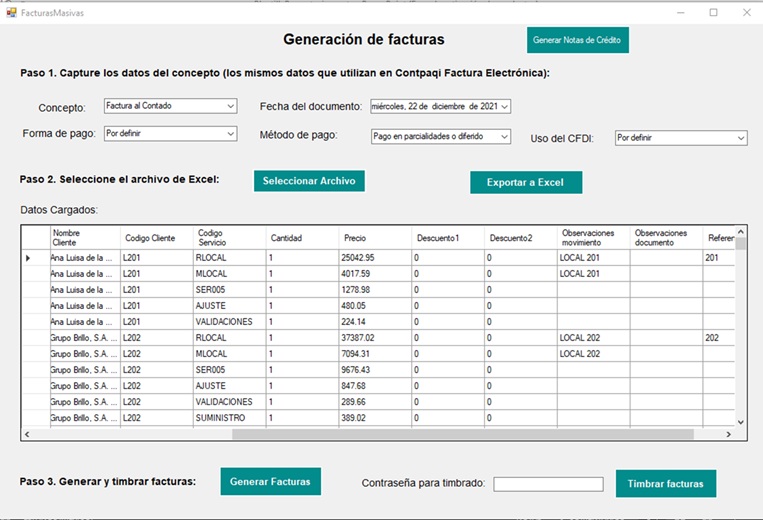Click the horizontal scrollbar left arrow
This screenshot has width=763, height=520.
point(27,435)
